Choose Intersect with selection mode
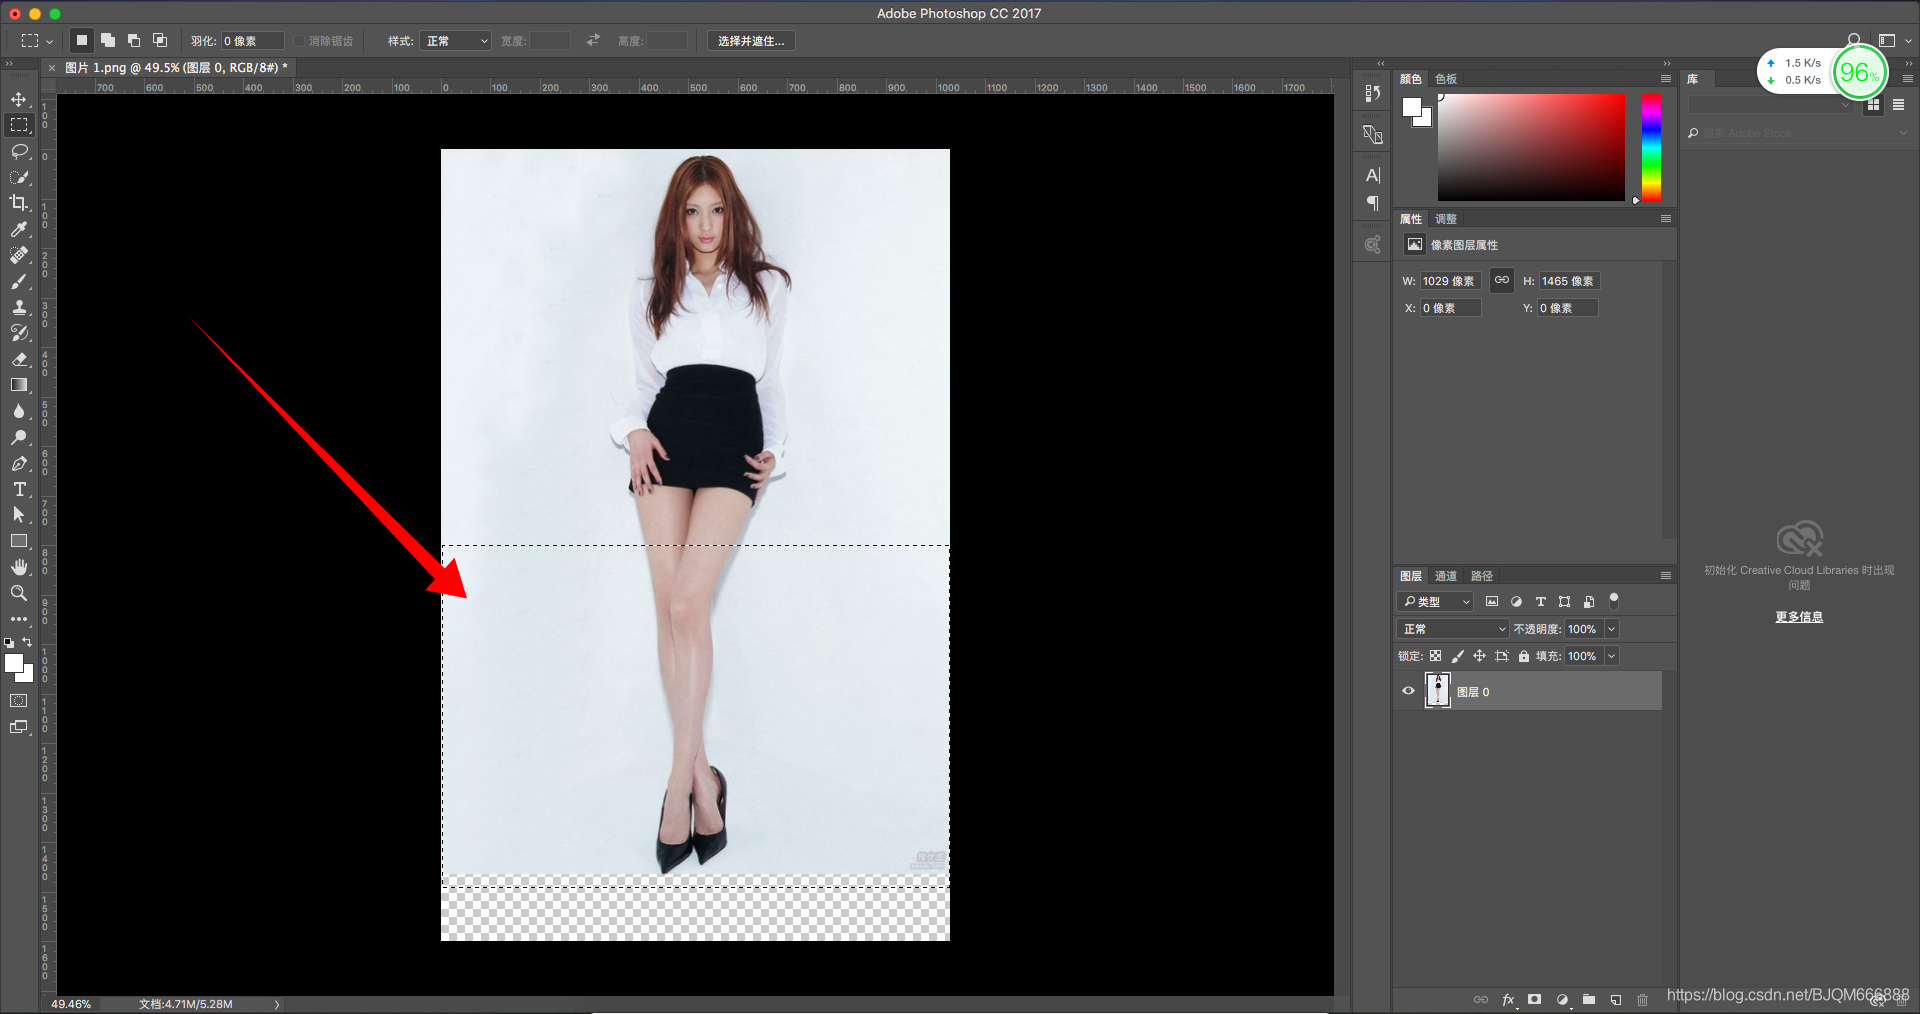This screenshot has height=1014, width=1920. pyautogui.click(x=160, y=40)
